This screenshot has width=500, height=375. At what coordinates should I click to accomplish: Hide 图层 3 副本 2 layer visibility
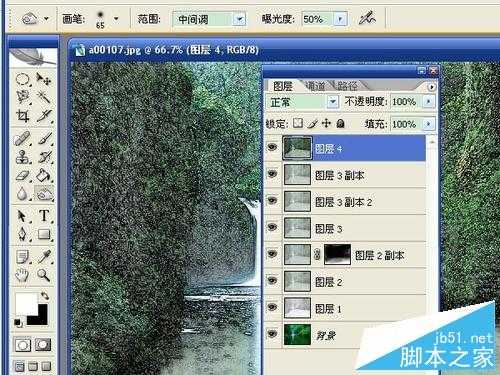point(273,200)
